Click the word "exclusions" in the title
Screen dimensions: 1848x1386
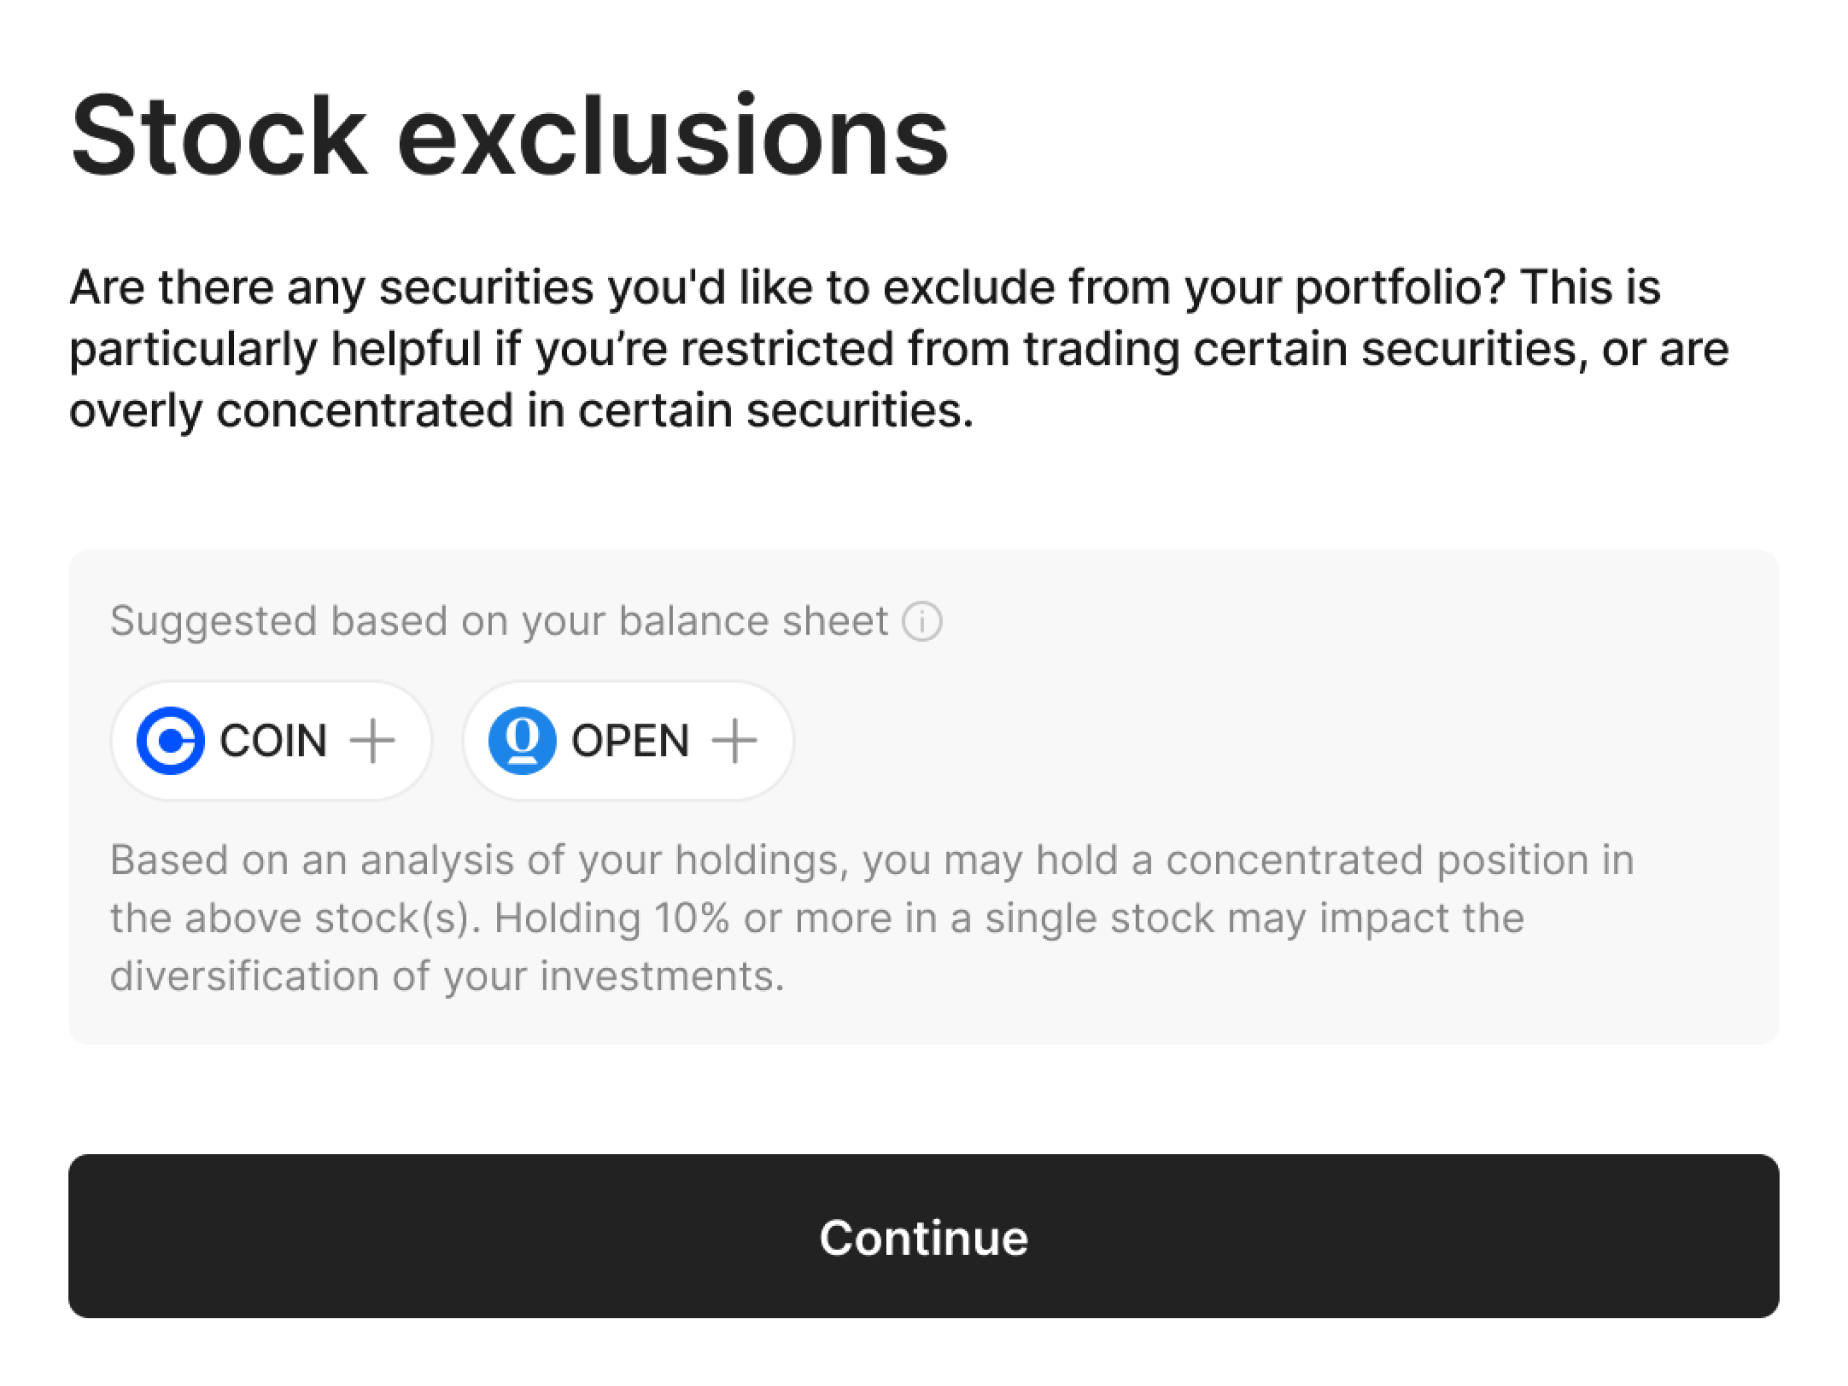point(672,136)
